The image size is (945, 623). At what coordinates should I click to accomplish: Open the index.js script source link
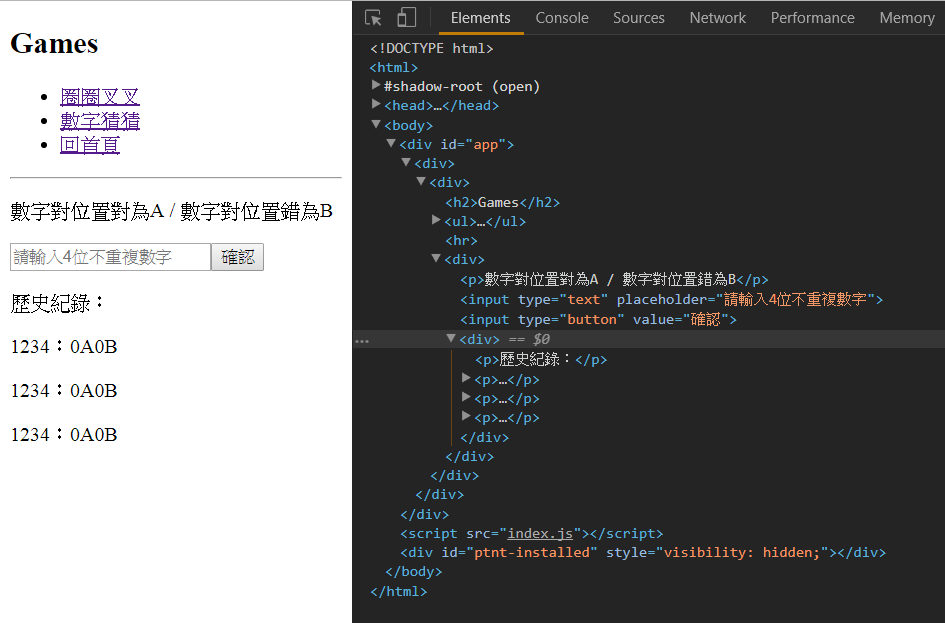tap(540, 533)
